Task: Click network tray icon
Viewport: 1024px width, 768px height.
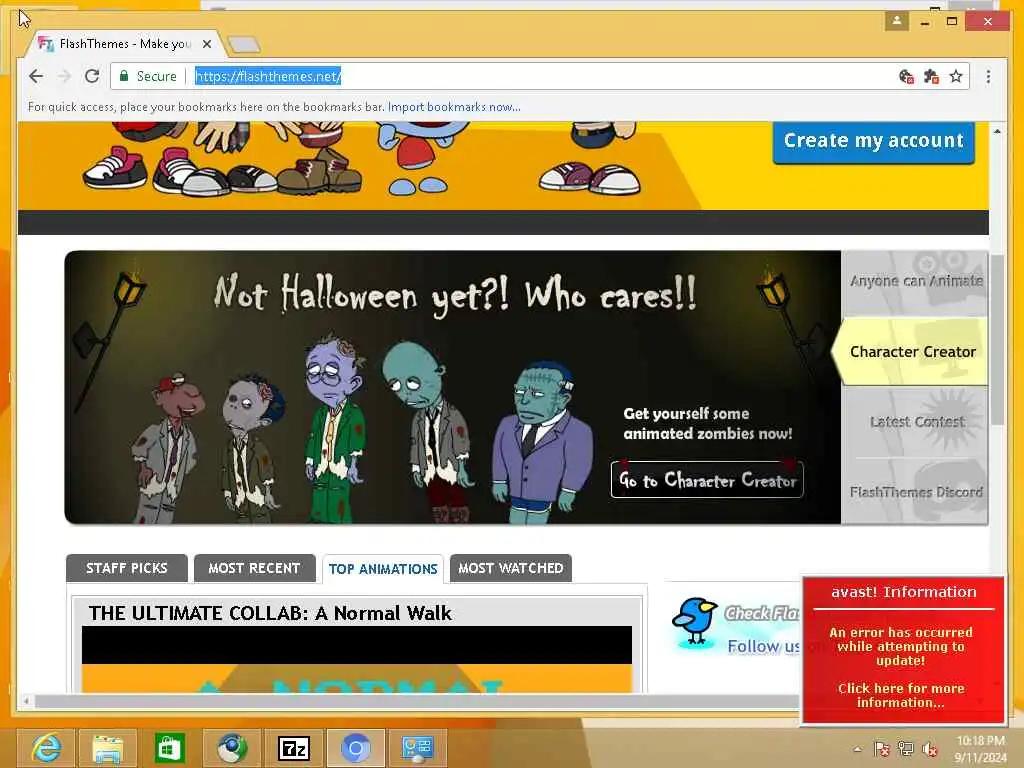Action: pos(906,749)
